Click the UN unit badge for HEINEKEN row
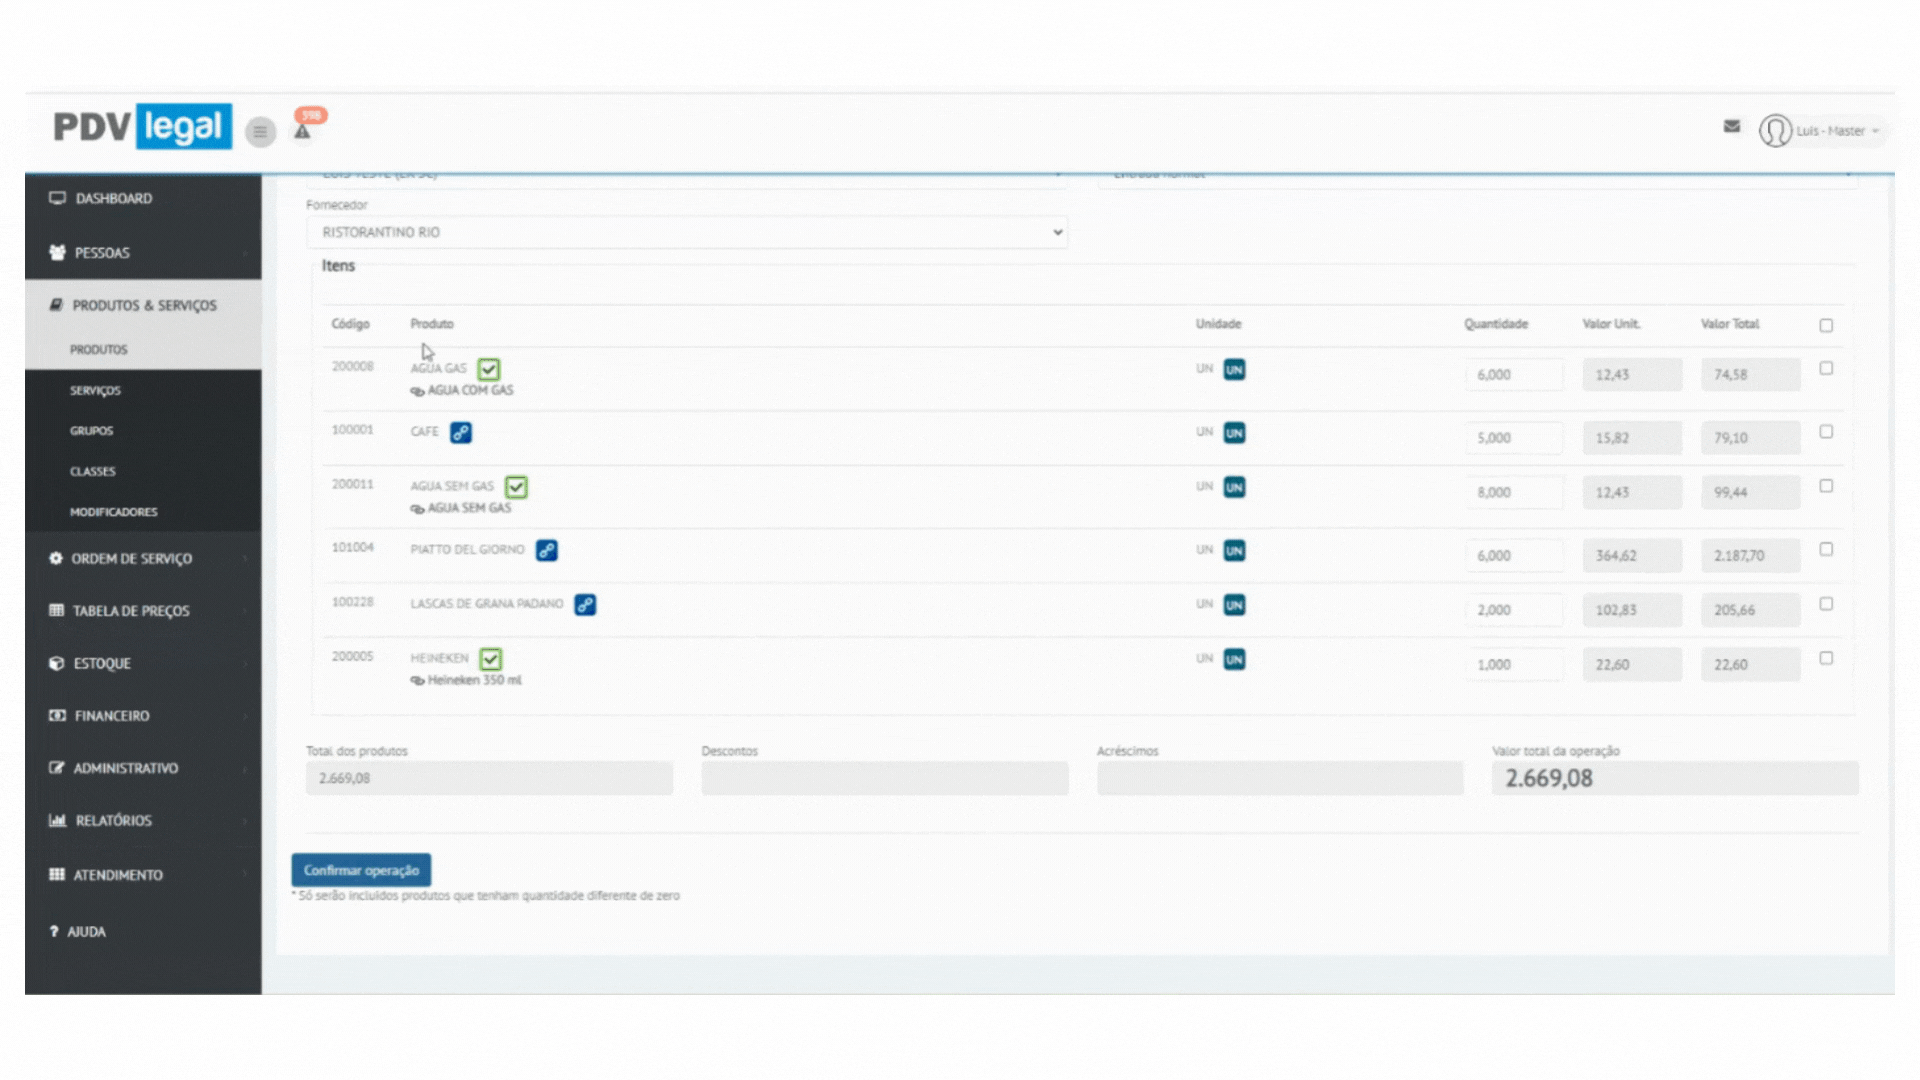The width and height of the screenshot is (1920, 1080). [1234, 660]
